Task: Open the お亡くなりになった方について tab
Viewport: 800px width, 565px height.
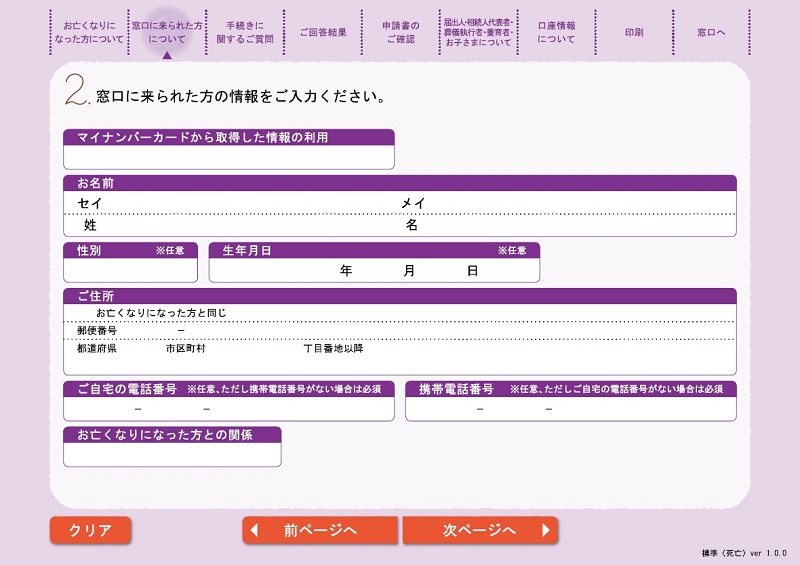Action: (88, 31)
